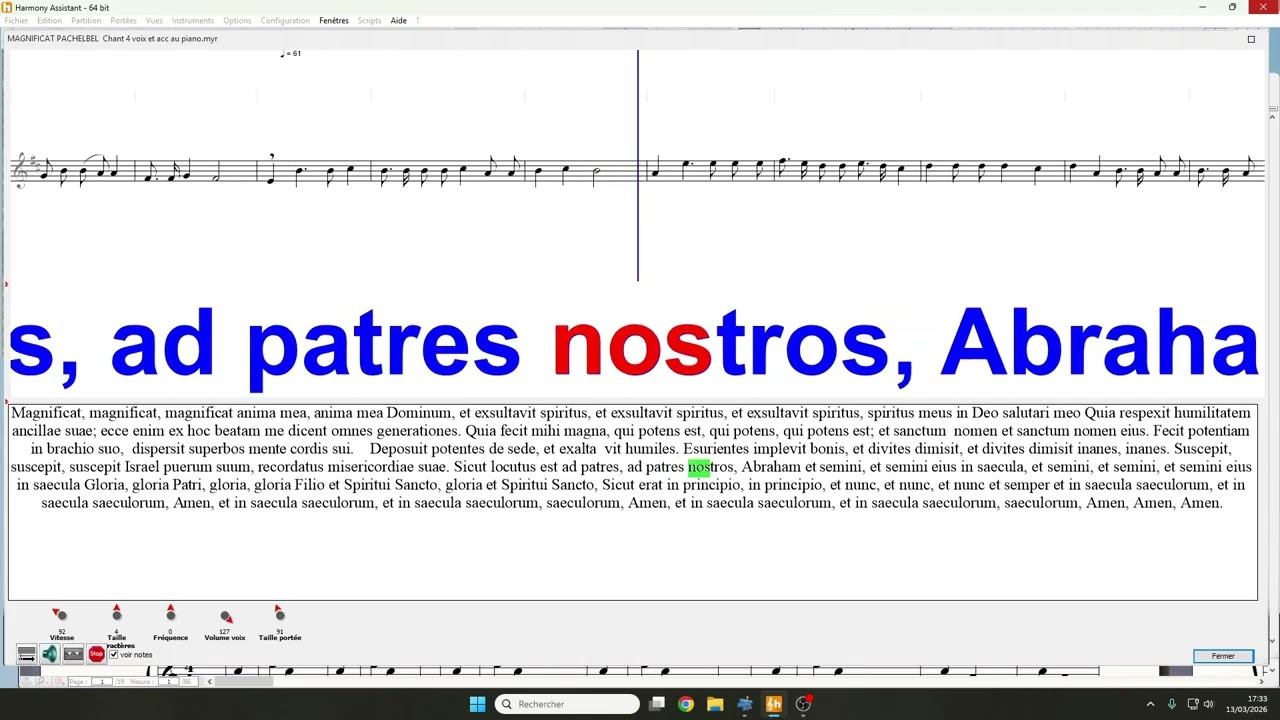The height and width of the screenshot is (720, 1280).
Task: Click the small page icon in status bar
Action: 26,681
